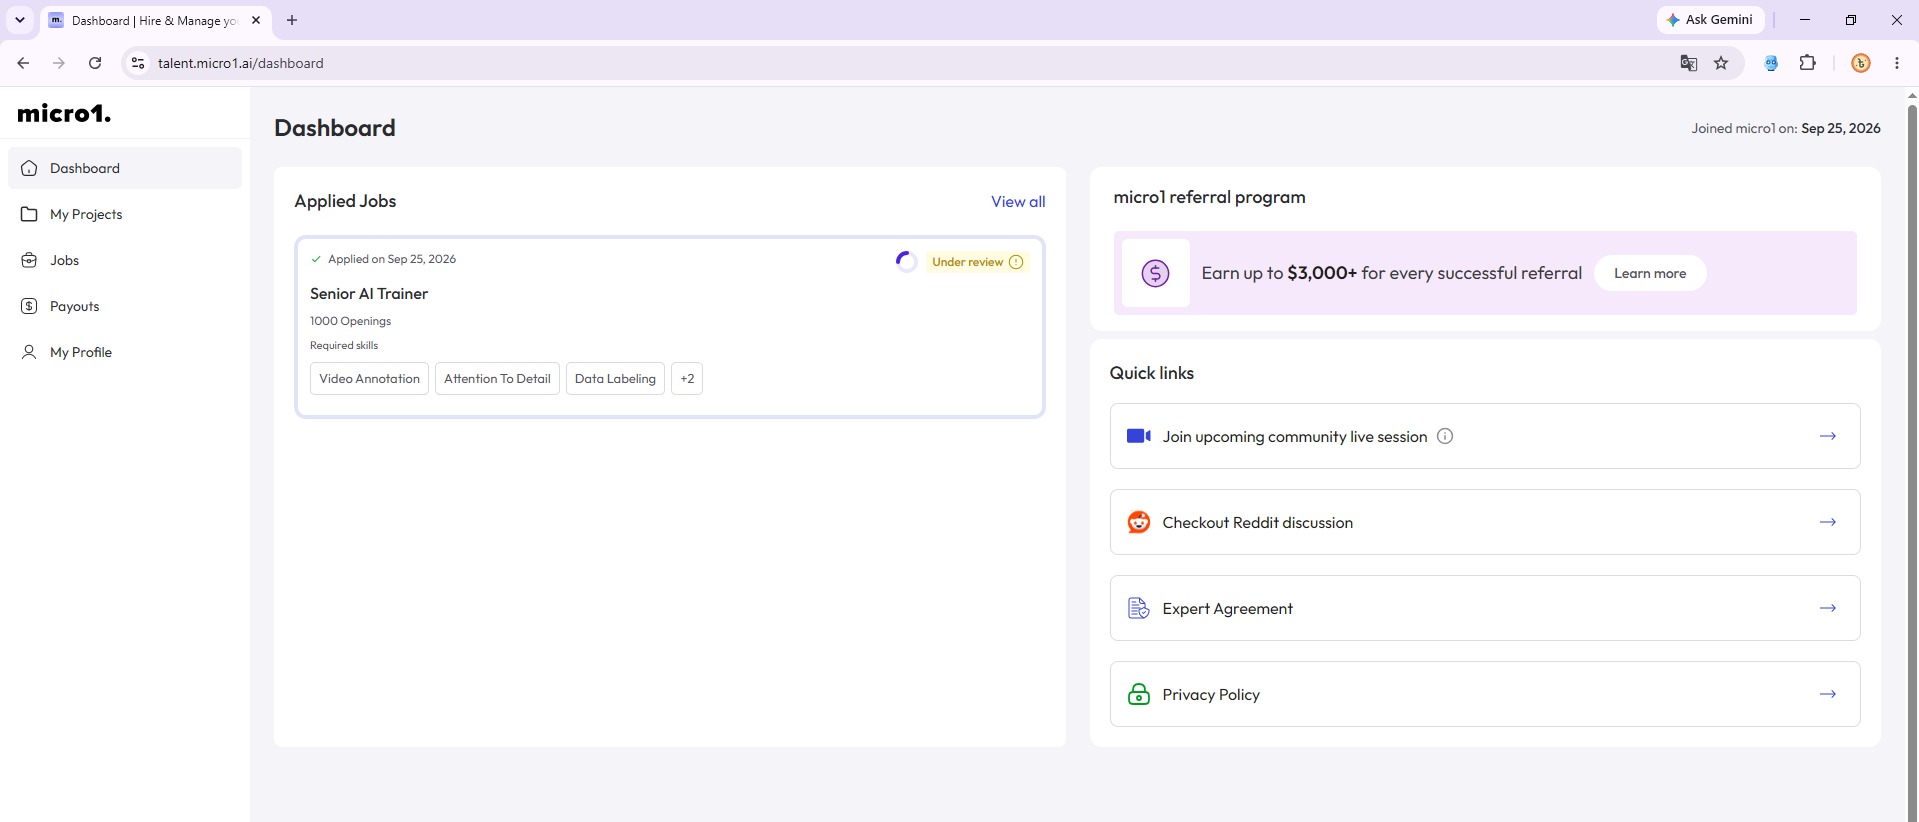Open the Jobs section

tap(125, 260)
